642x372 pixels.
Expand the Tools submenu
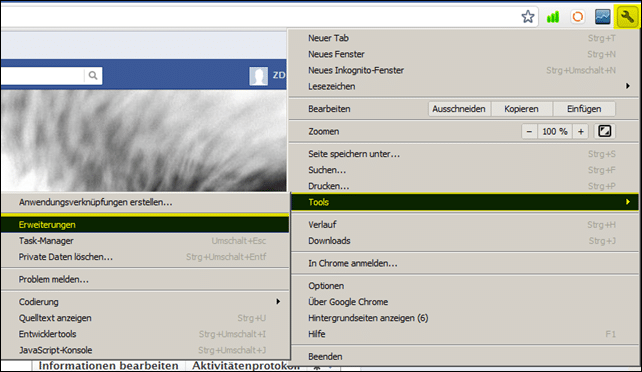[464, 202]
